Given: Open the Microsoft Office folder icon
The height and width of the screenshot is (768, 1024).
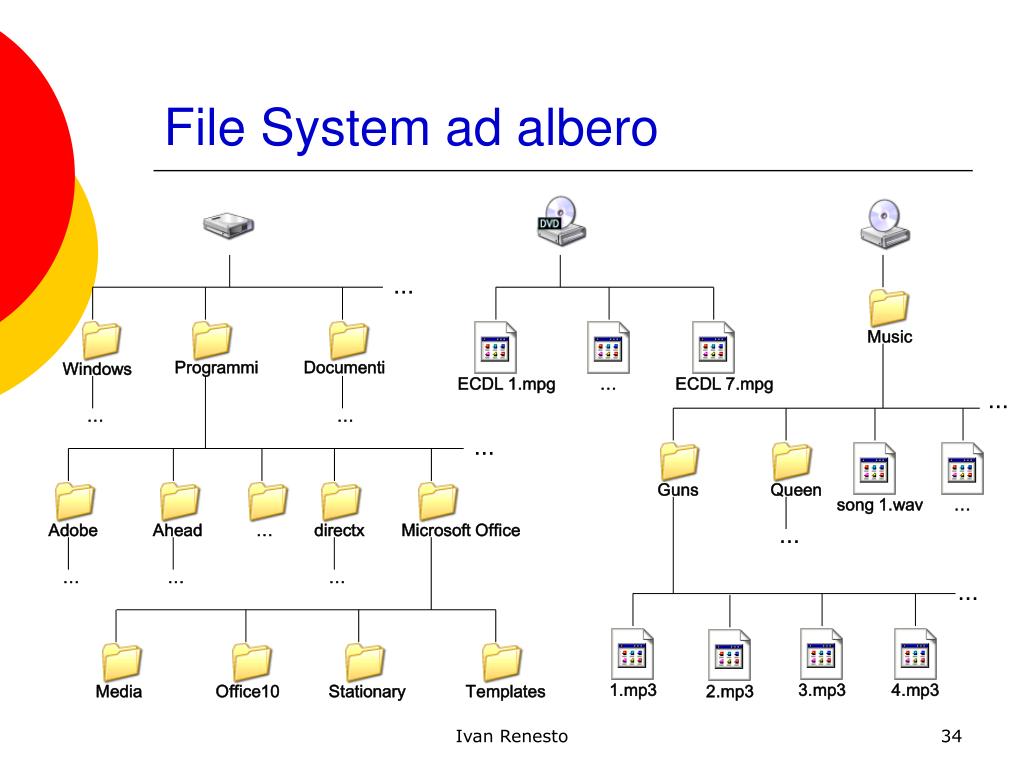Looking at the screenshot, I should click(438, 502).
